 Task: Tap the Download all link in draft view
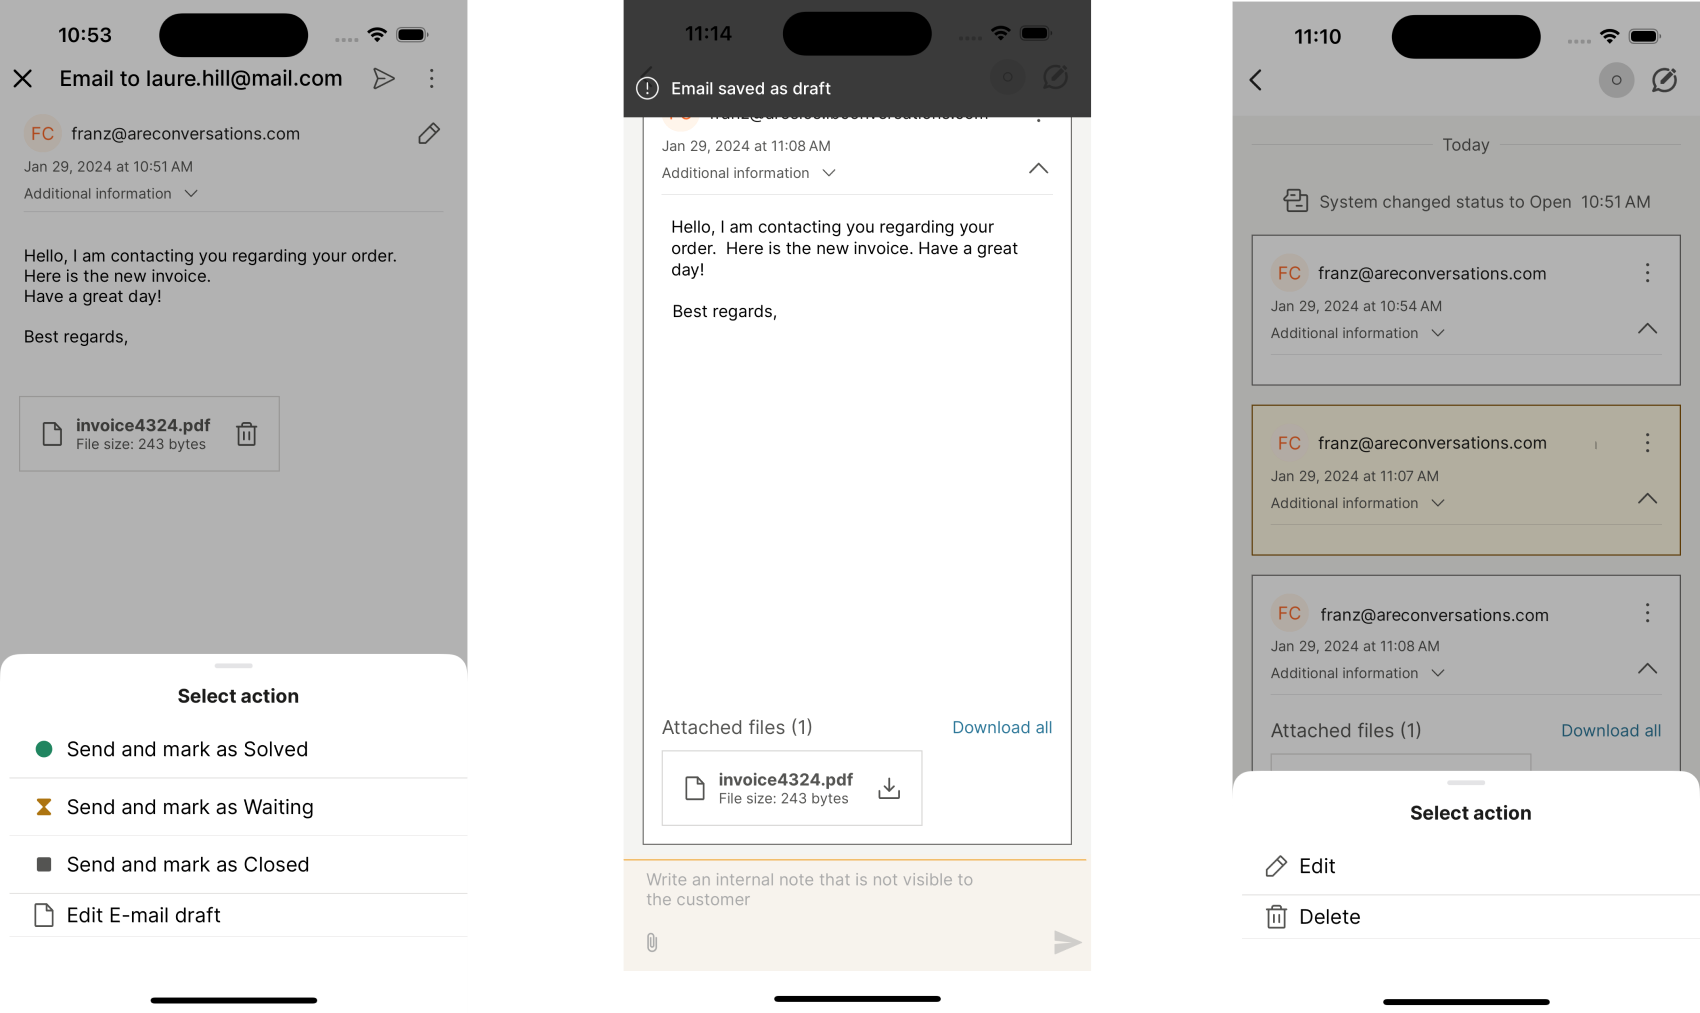(x=1002, y=727)
